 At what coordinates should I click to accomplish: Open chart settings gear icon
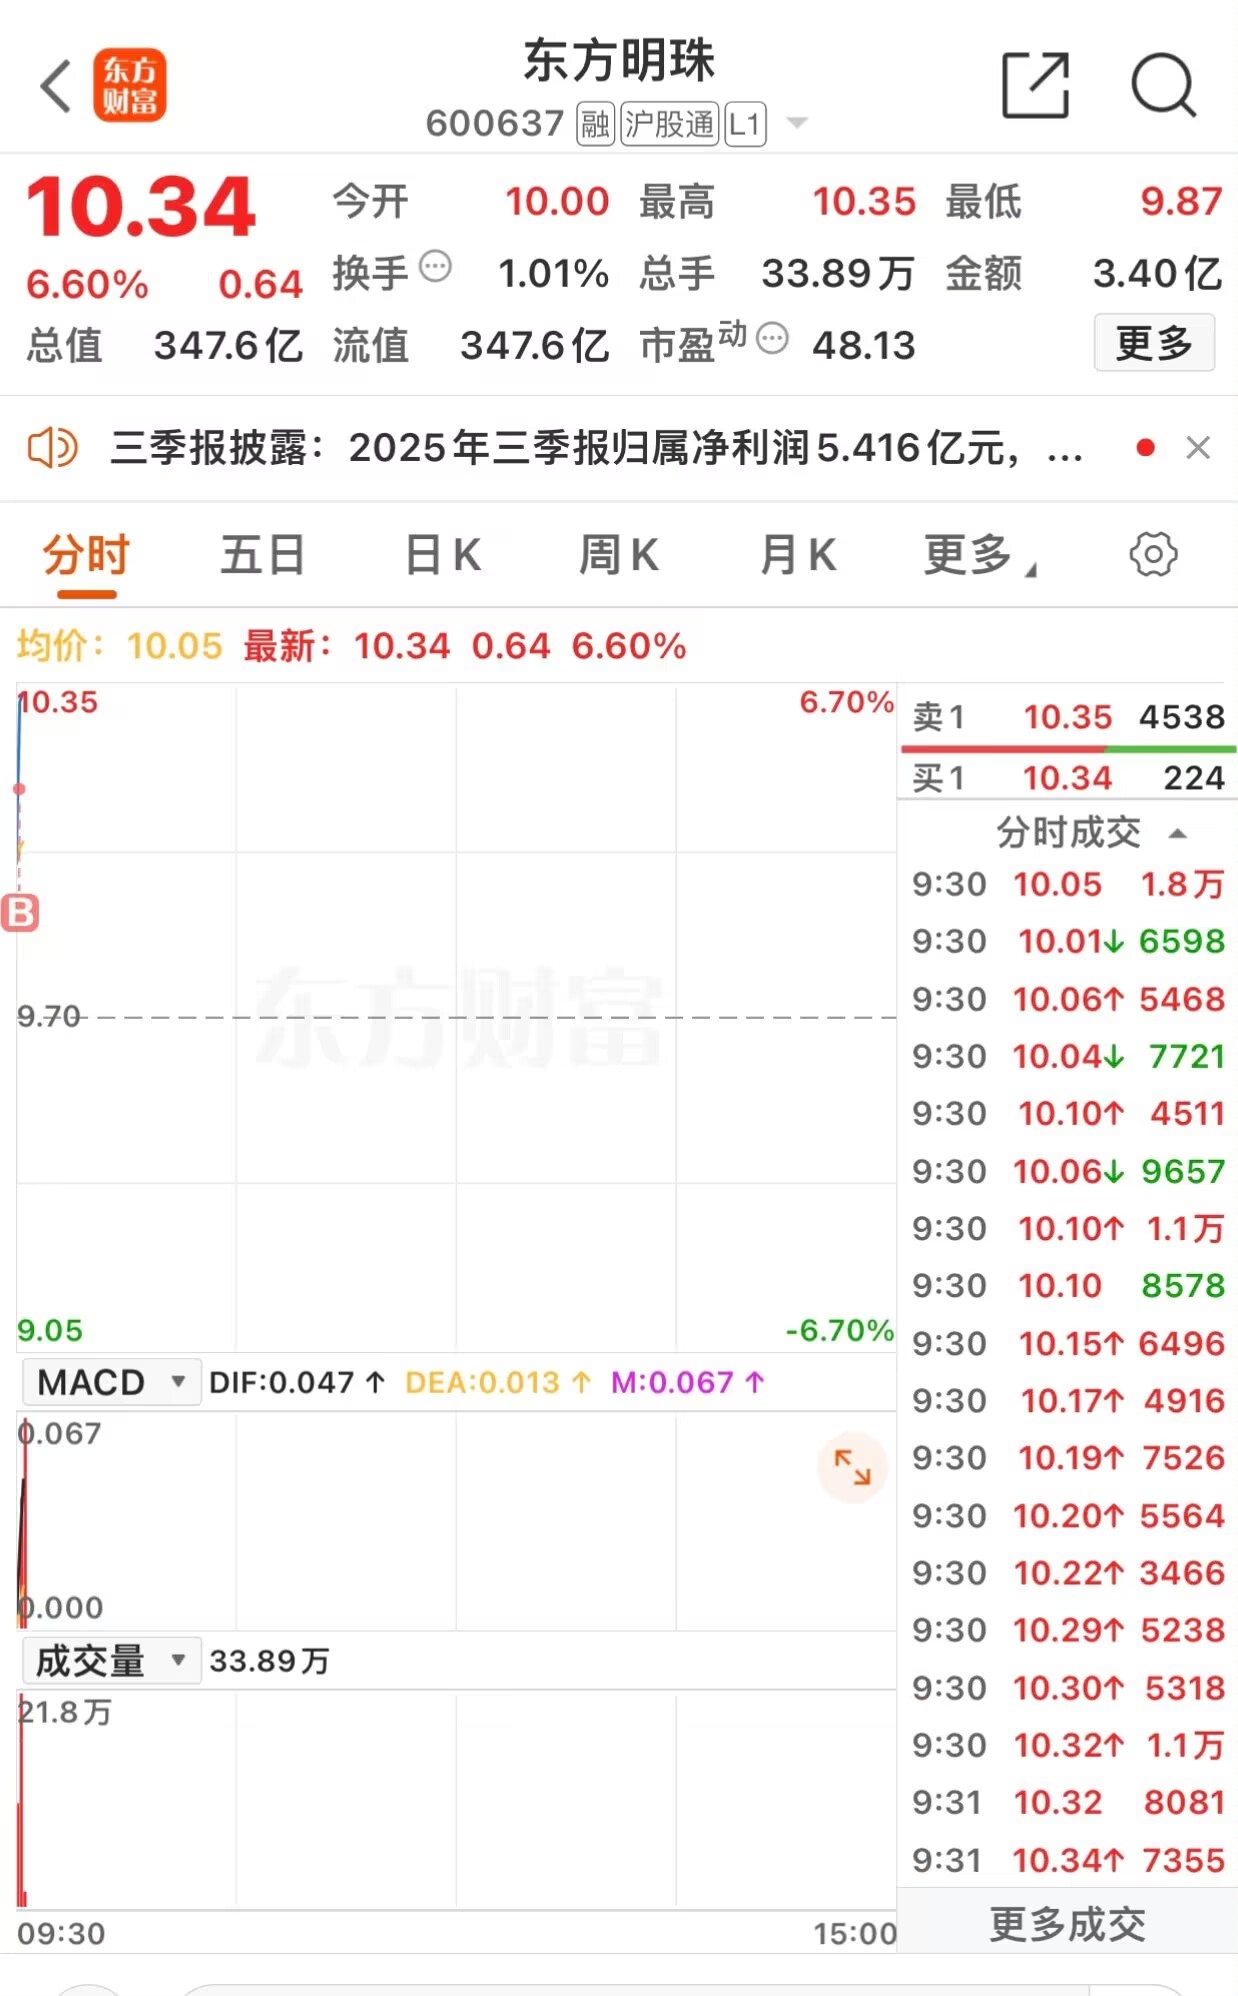(1153, 554)
